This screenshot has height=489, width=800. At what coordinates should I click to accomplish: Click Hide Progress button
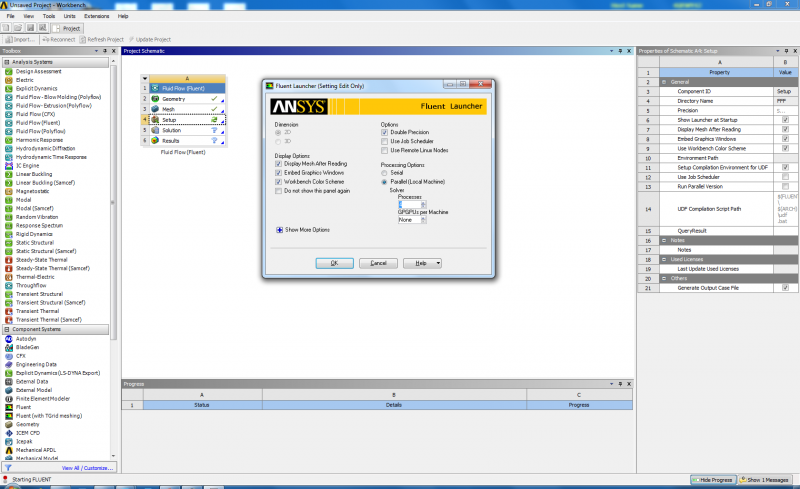pos(713,480)
